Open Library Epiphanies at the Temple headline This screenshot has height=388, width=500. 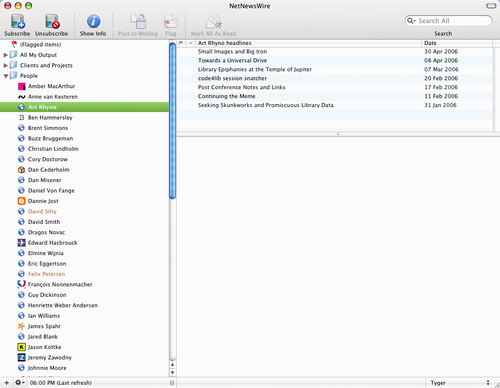255,69
